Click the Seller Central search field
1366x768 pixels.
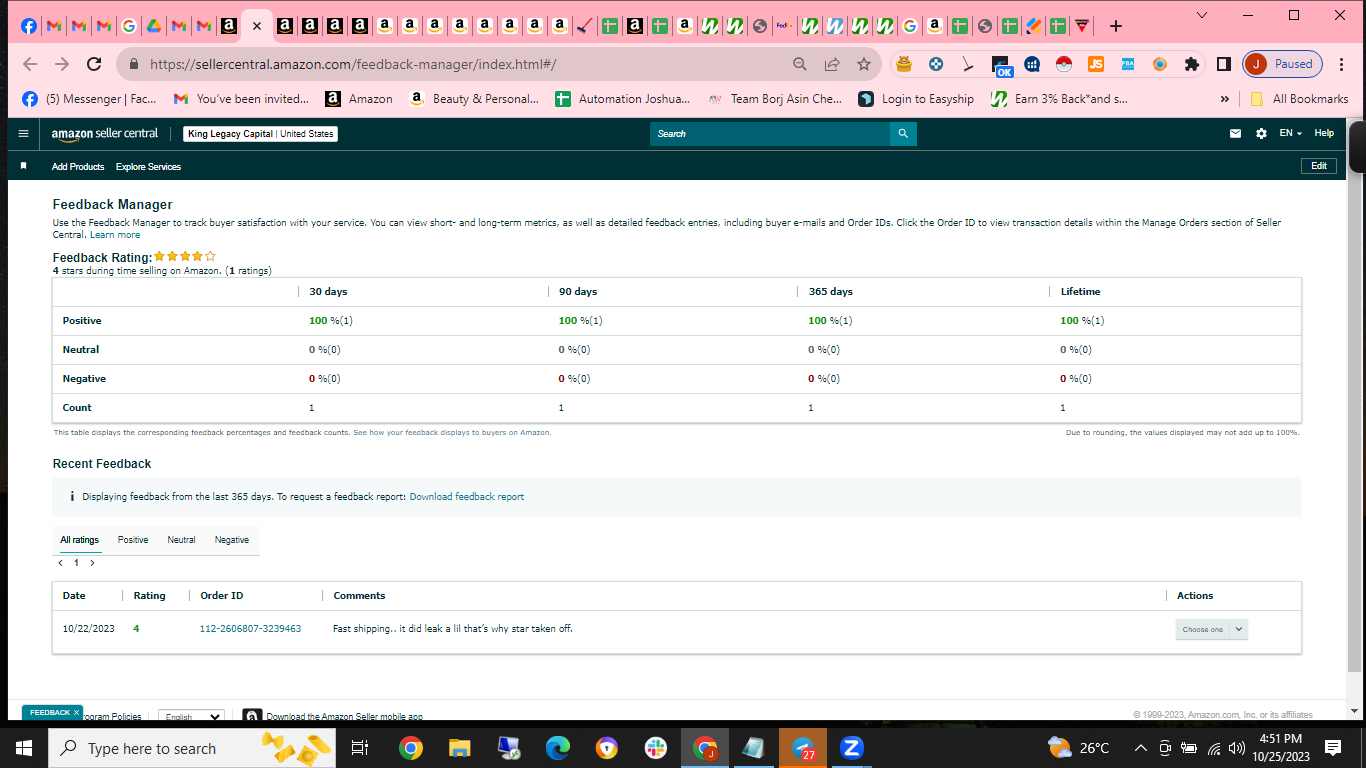pyautogui.click(x=770, y=133)
